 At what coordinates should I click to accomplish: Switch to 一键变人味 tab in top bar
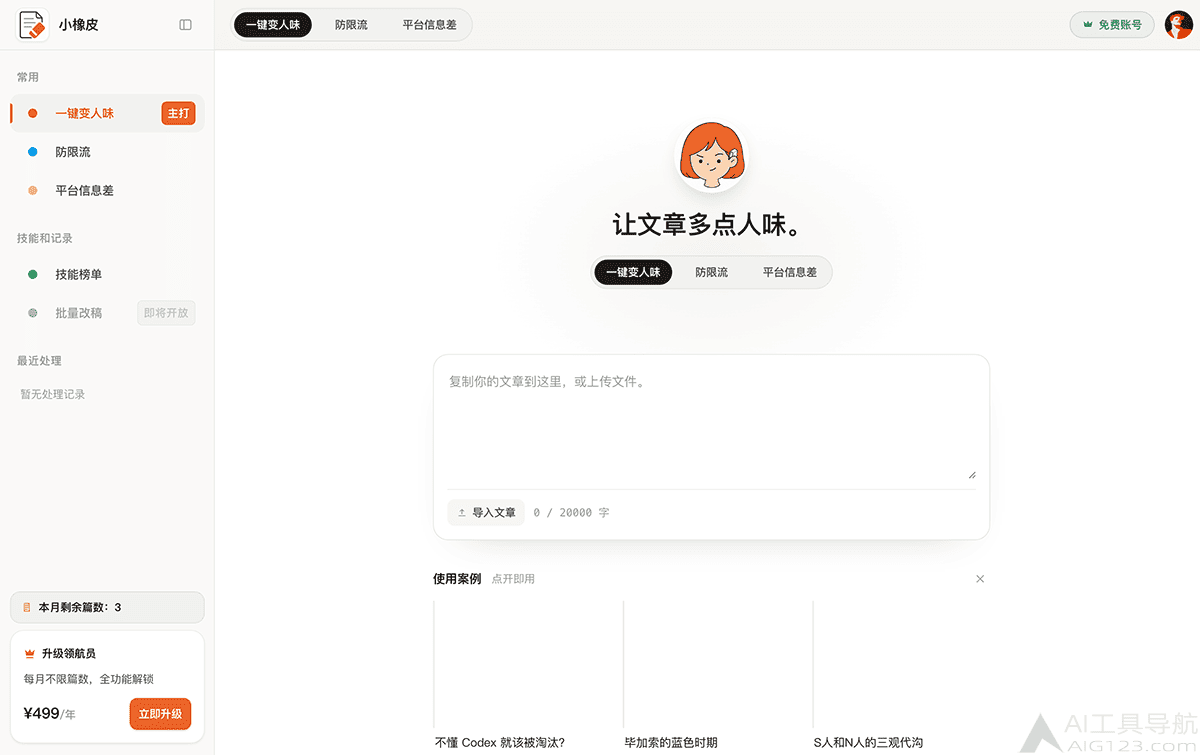pos(273,25)
